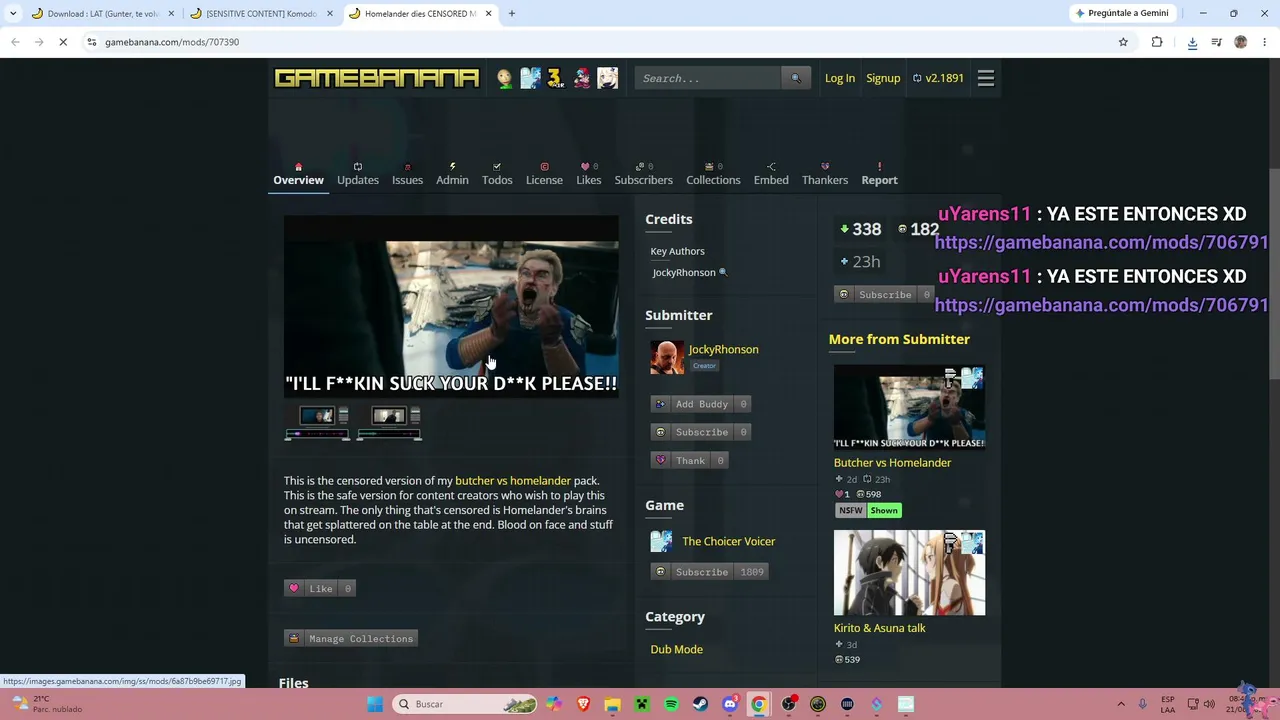Open the 'butcher vs homelander' link in the description
The height and width of the screenshot is (720, 1280).
[513, 481]
